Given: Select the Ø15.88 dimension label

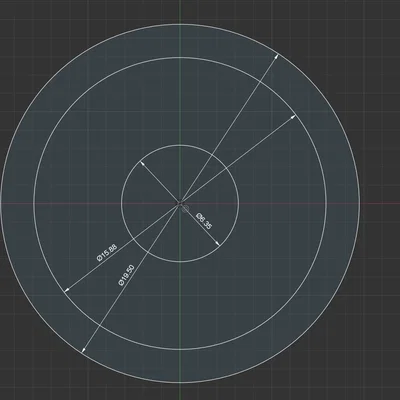Looking at the screenshot, I should (107, 253).
